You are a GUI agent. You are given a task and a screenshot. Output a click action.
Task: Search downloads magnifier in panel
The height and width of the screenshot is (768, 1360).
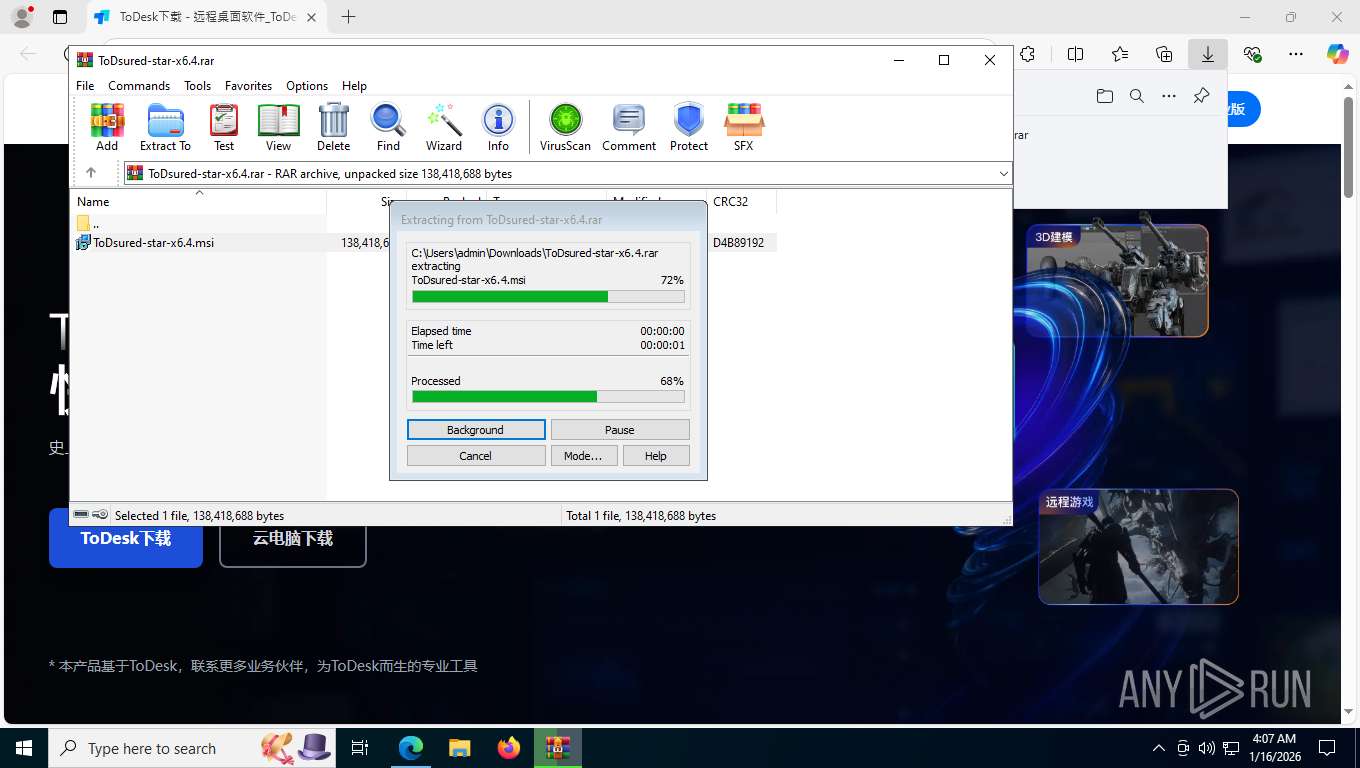tap(1137, 96)
